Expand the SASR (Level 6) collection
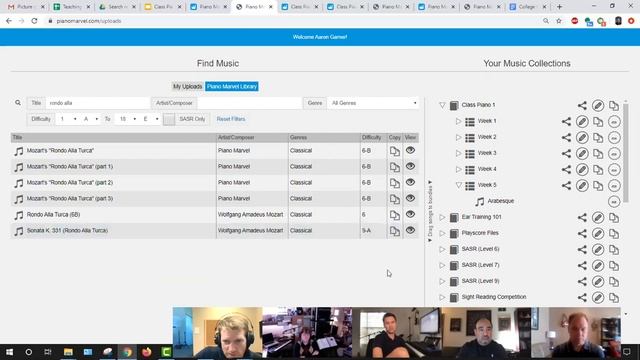 [x=442, y=249]
